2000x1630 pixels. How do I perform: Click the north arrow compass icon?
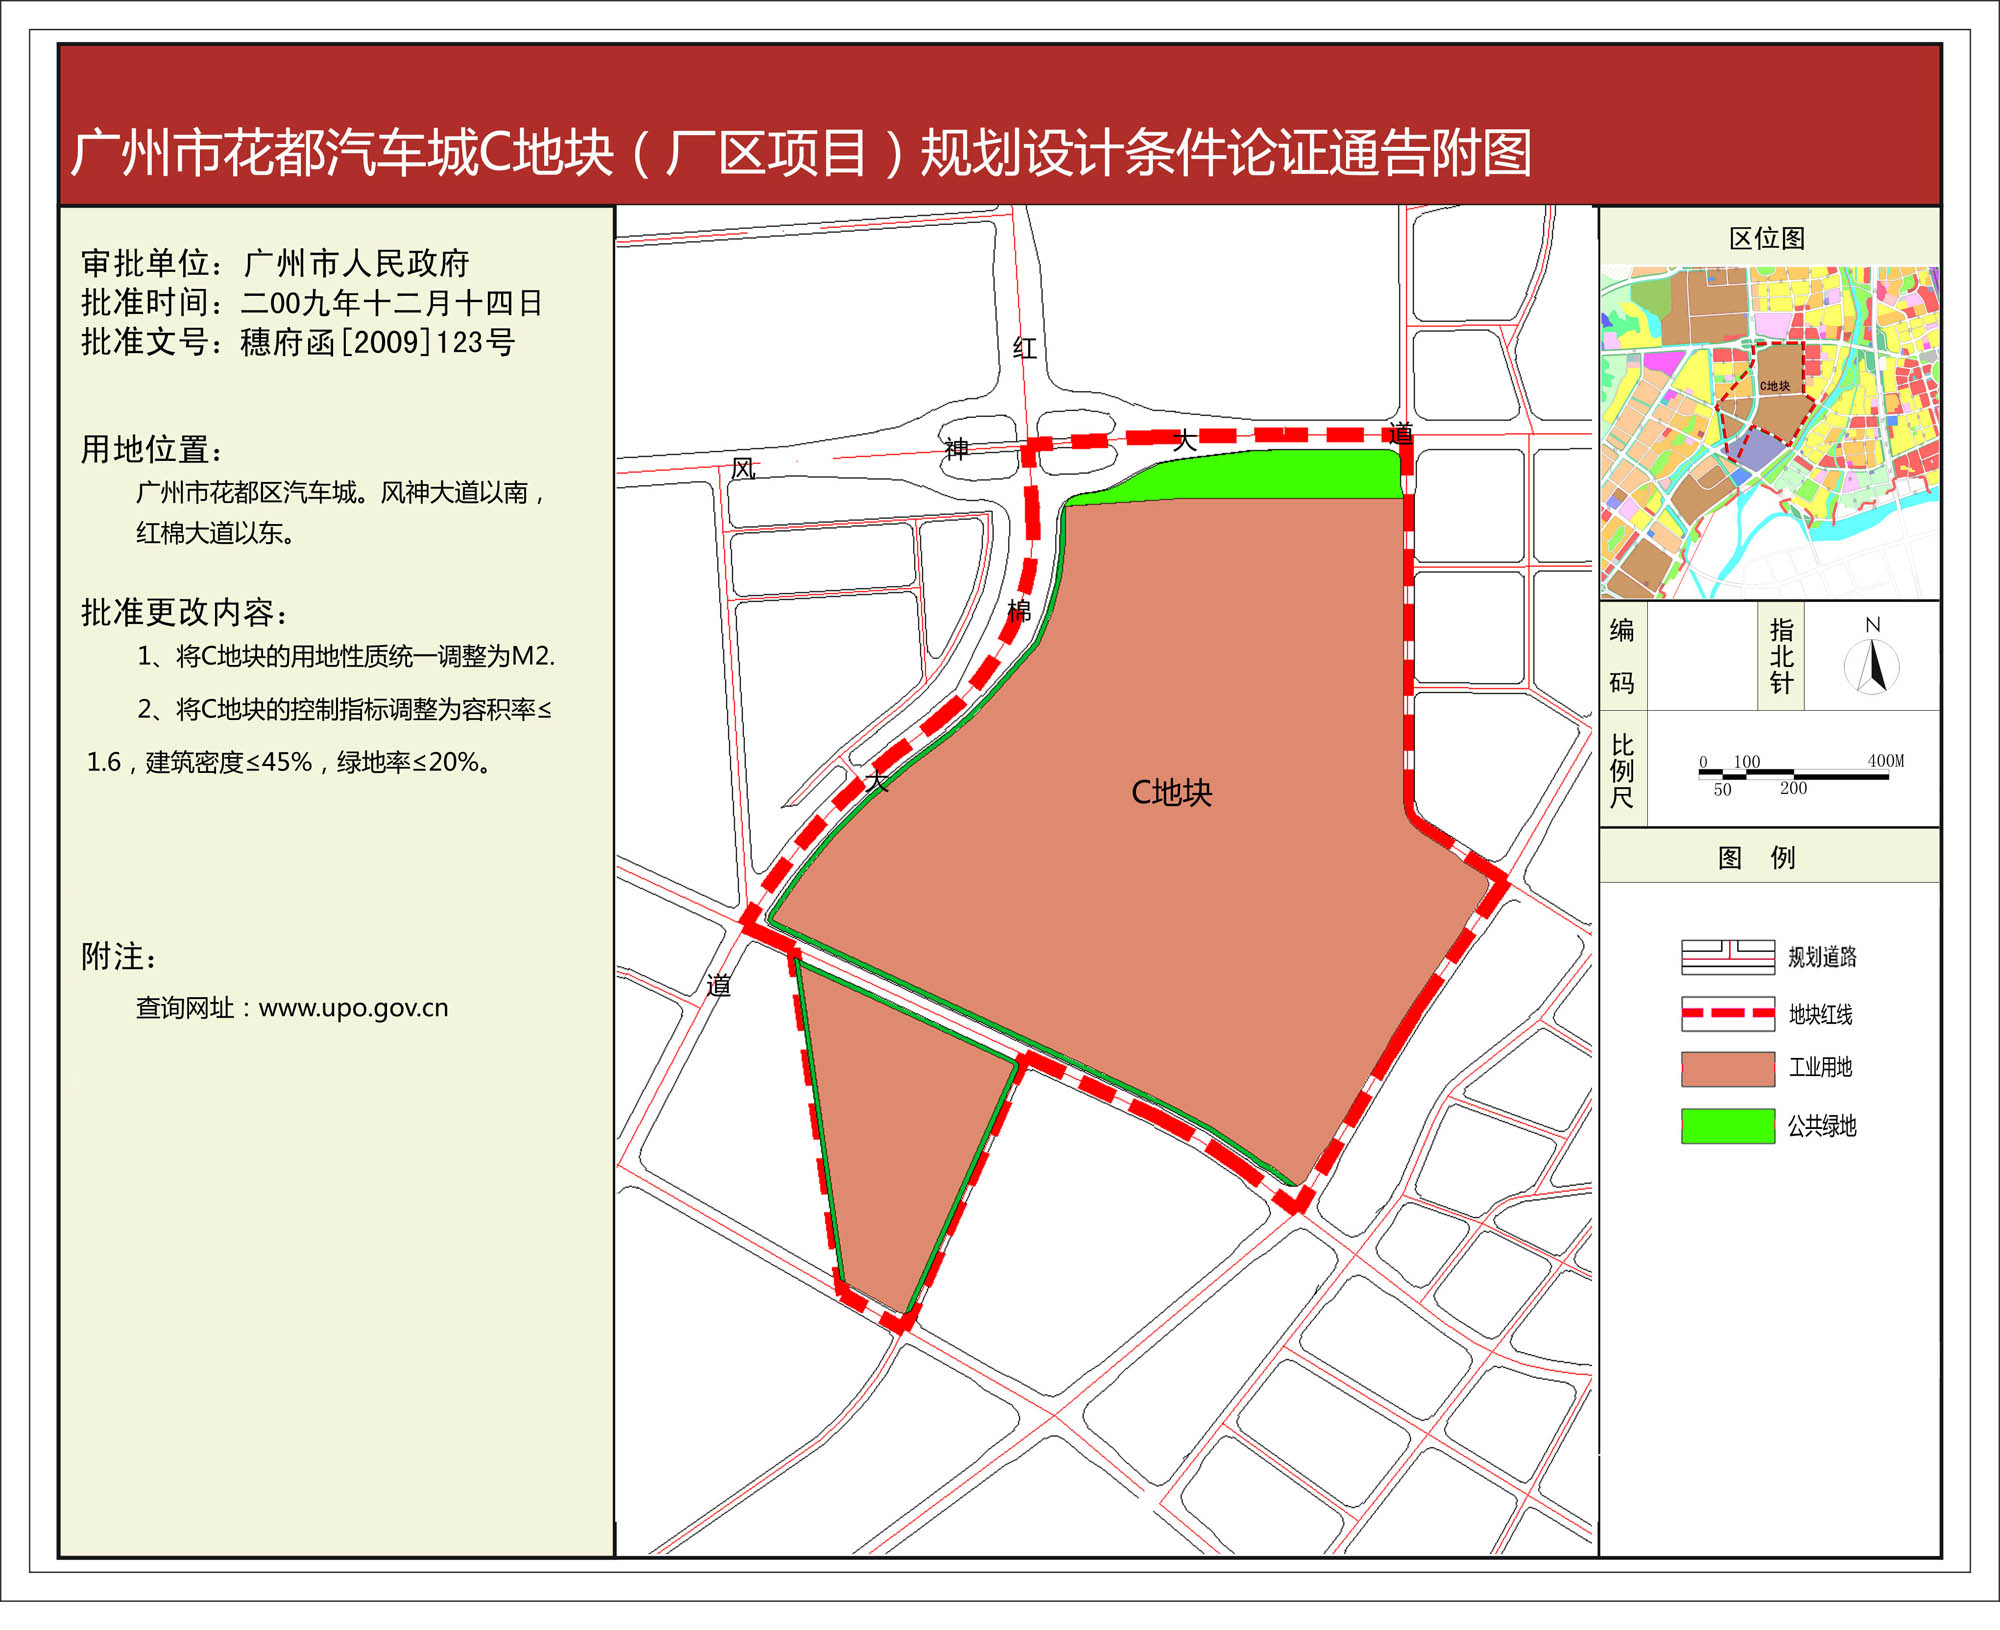click(x=1871, y=665)
